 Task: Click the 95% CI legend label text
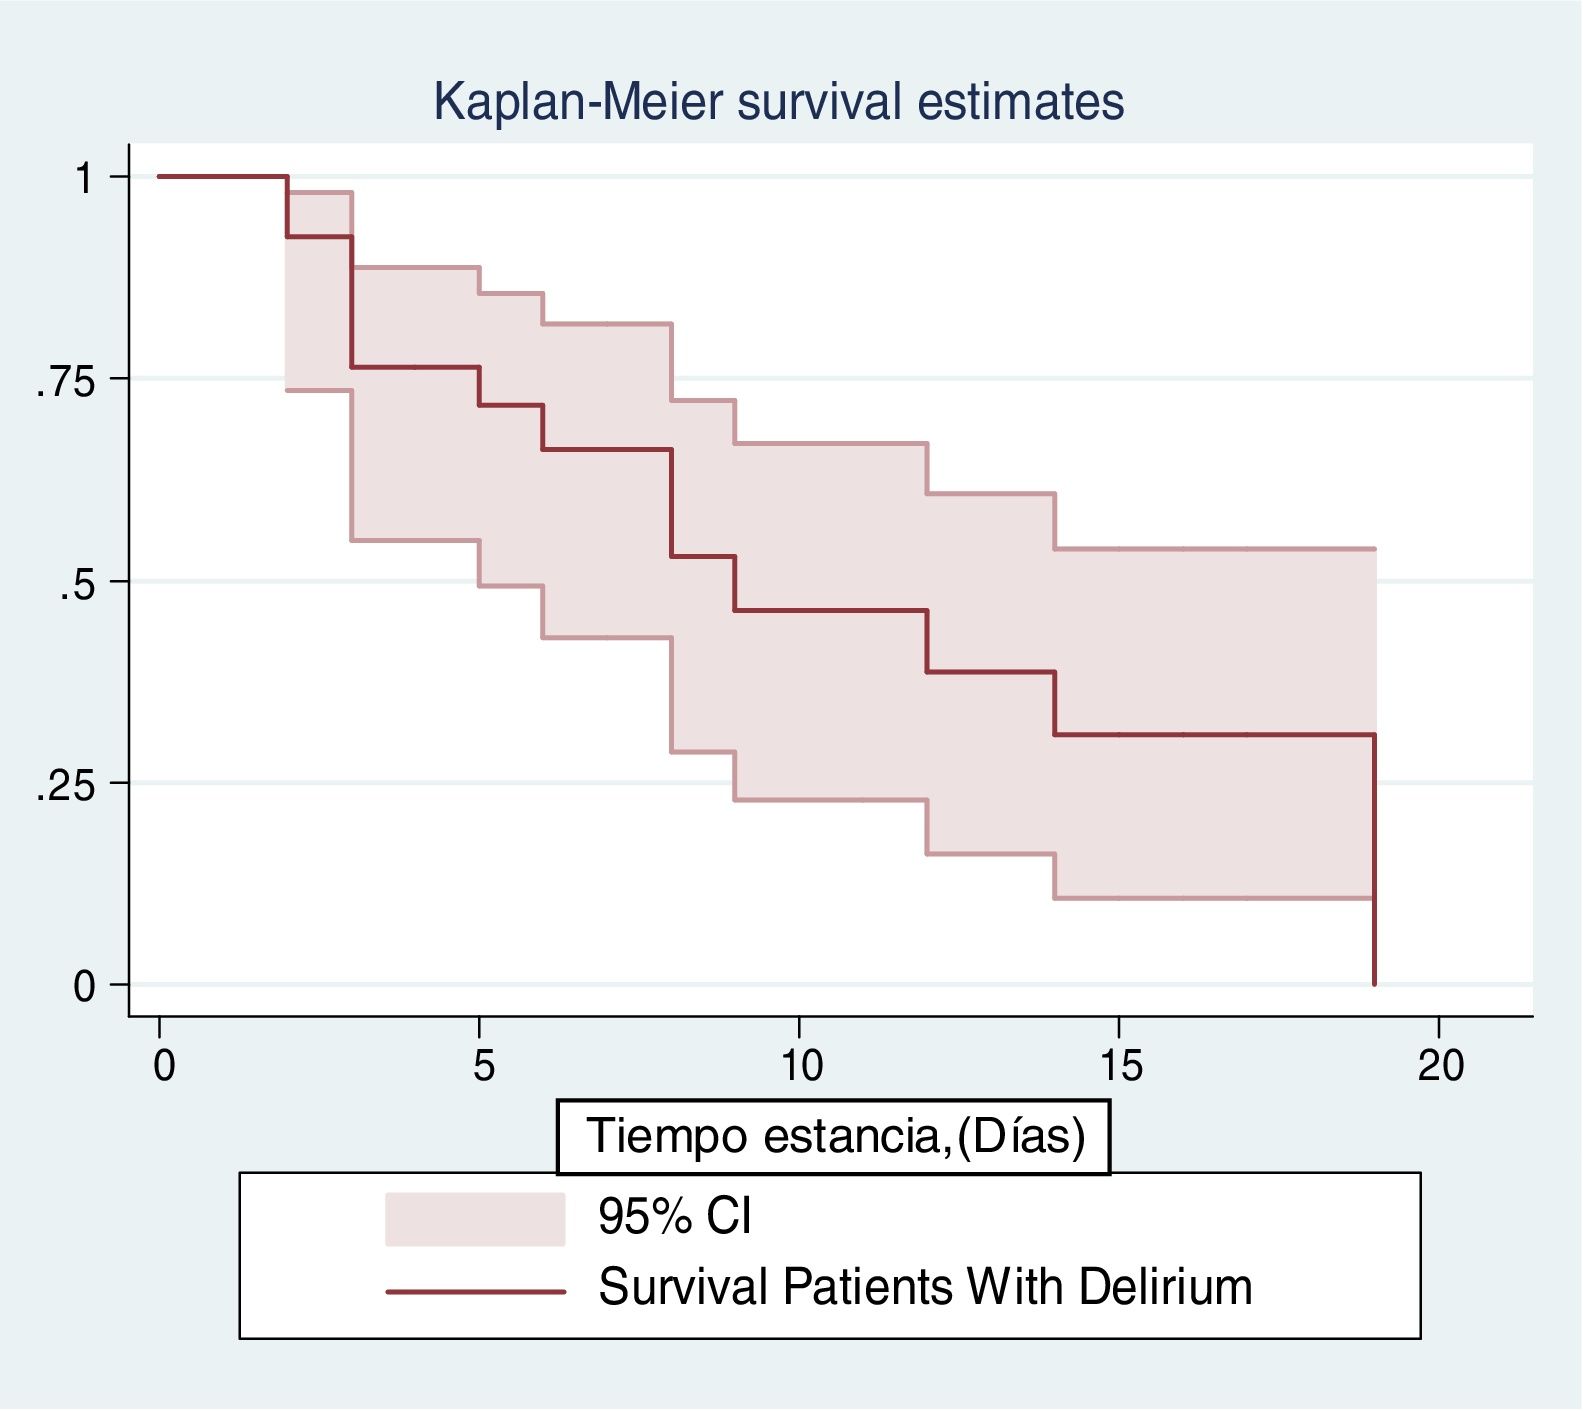(x=674, y=1217)
